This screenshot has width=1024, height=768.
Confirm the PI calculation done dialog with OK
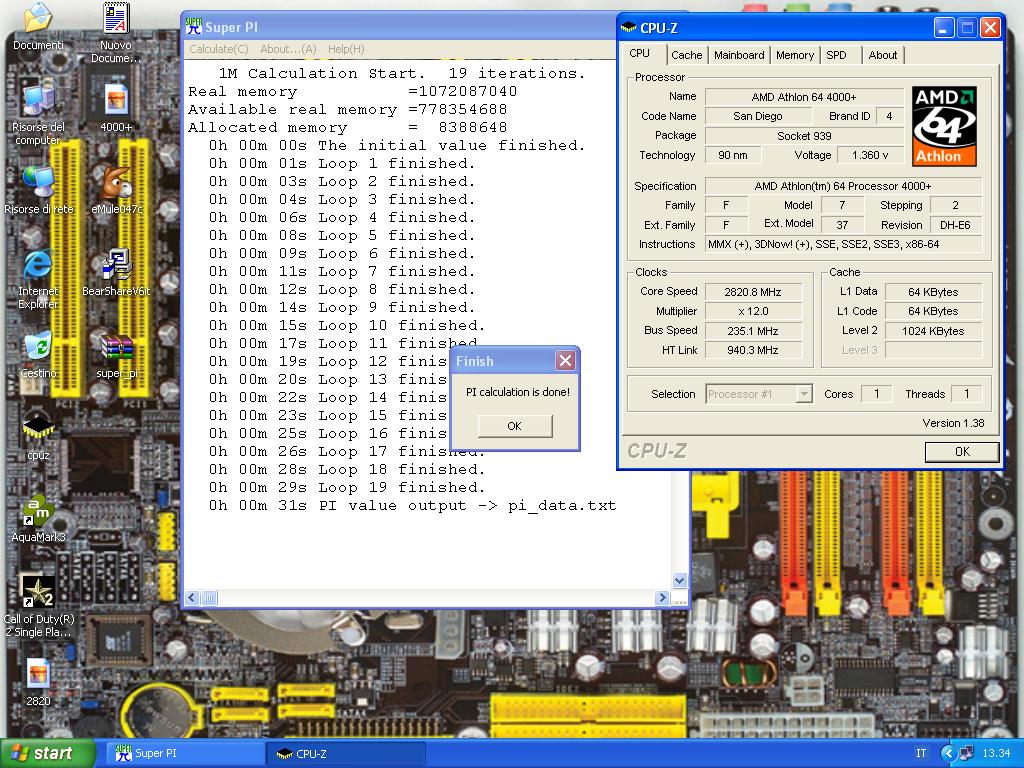(515, 426)
